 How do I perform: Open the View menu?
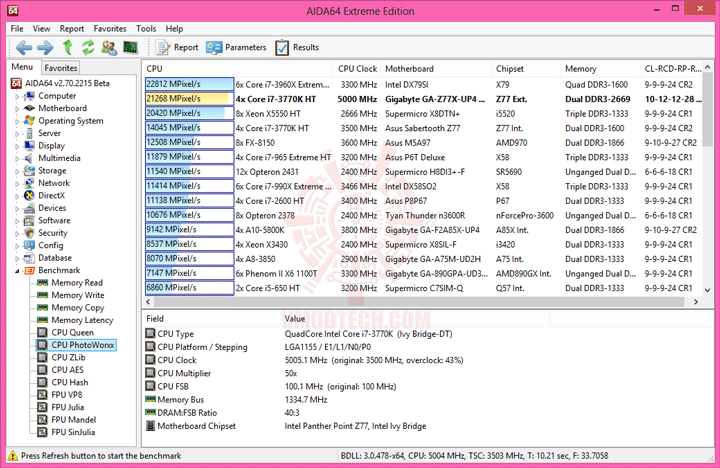pyautogui.click(x=41, y=28)
